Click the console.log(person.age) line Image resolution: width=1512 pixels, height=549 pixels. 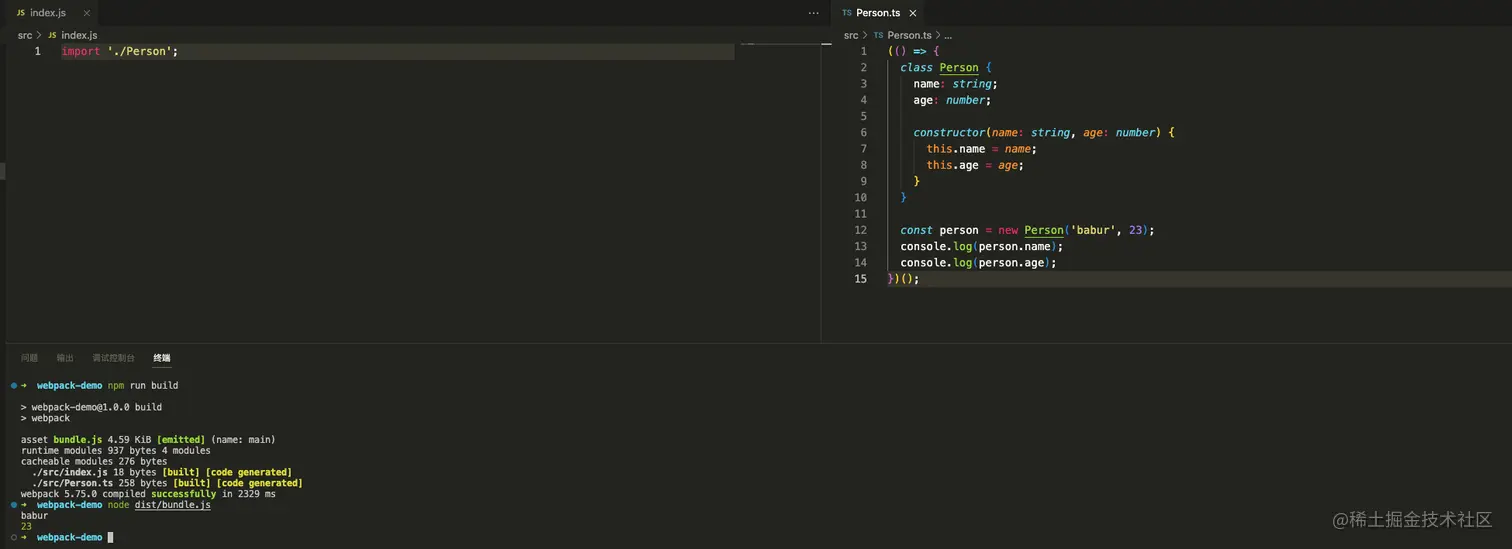[x=978, y=263]
